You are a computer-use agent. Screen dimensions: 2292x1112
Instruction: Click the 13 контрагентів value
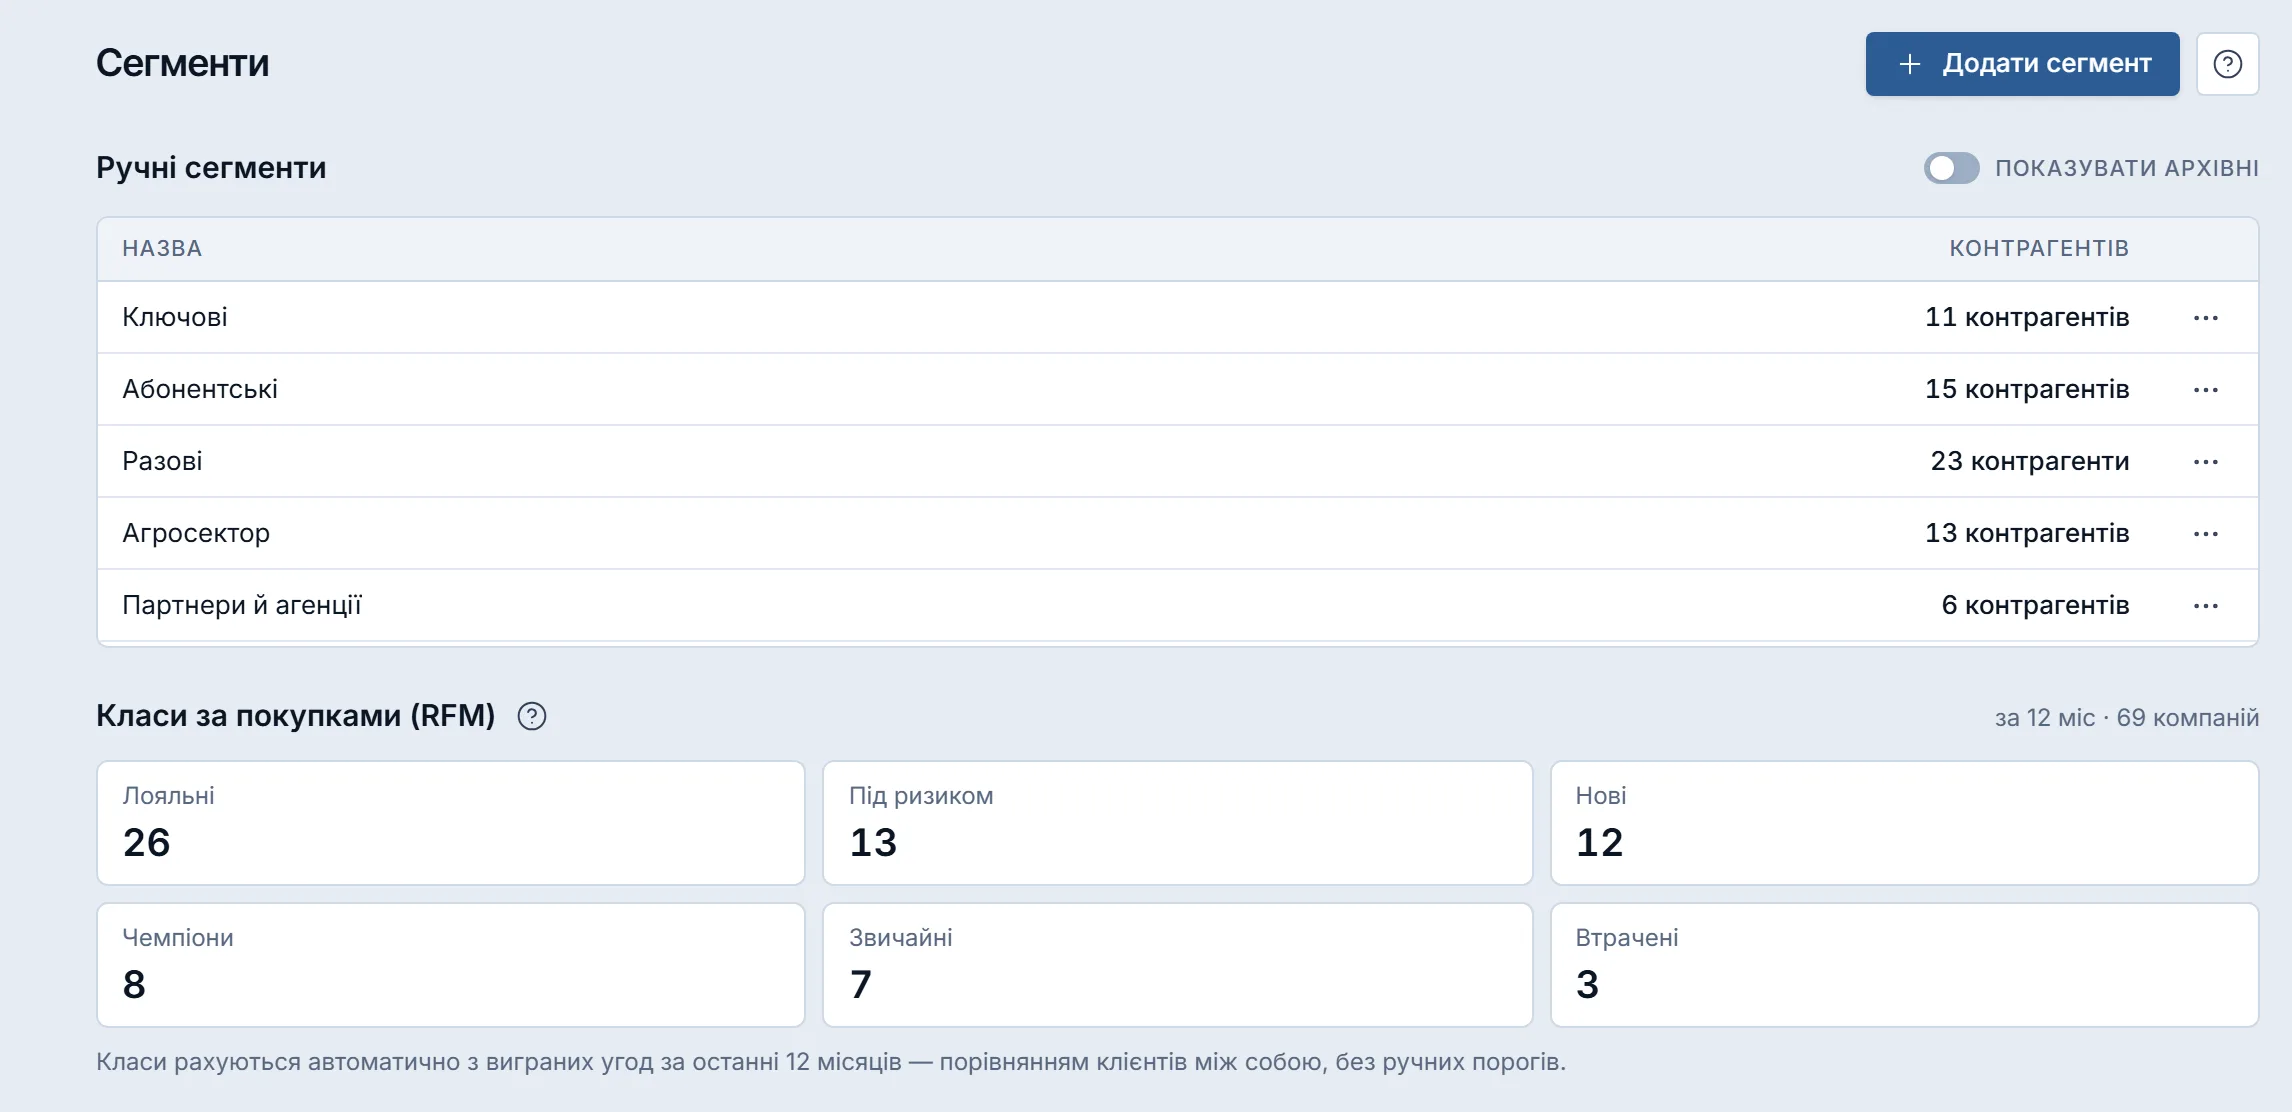click(2027, 534)
